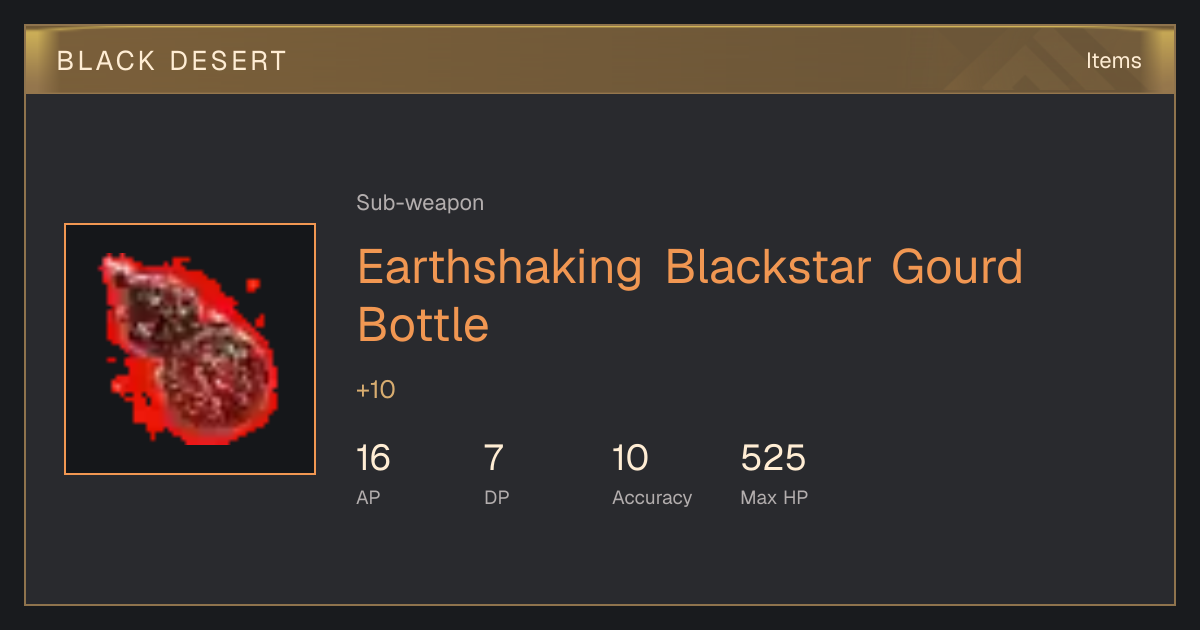Screen dimensions: 1200x630
Task: Open the Items link in header
Action: tap(1113, 61)
